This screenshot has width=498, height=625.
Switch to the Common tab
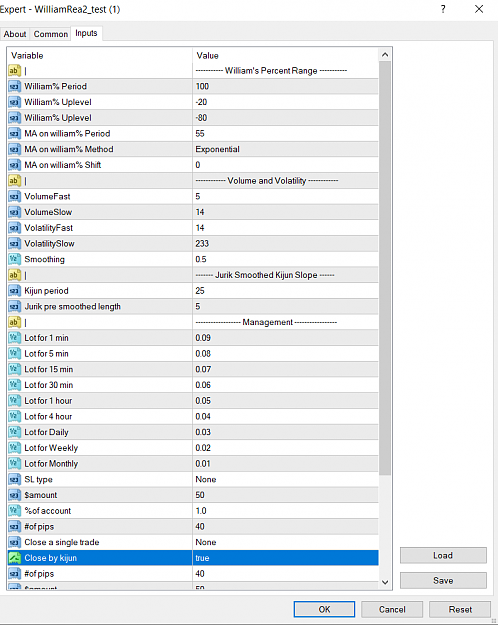click(x=51, y=34)
